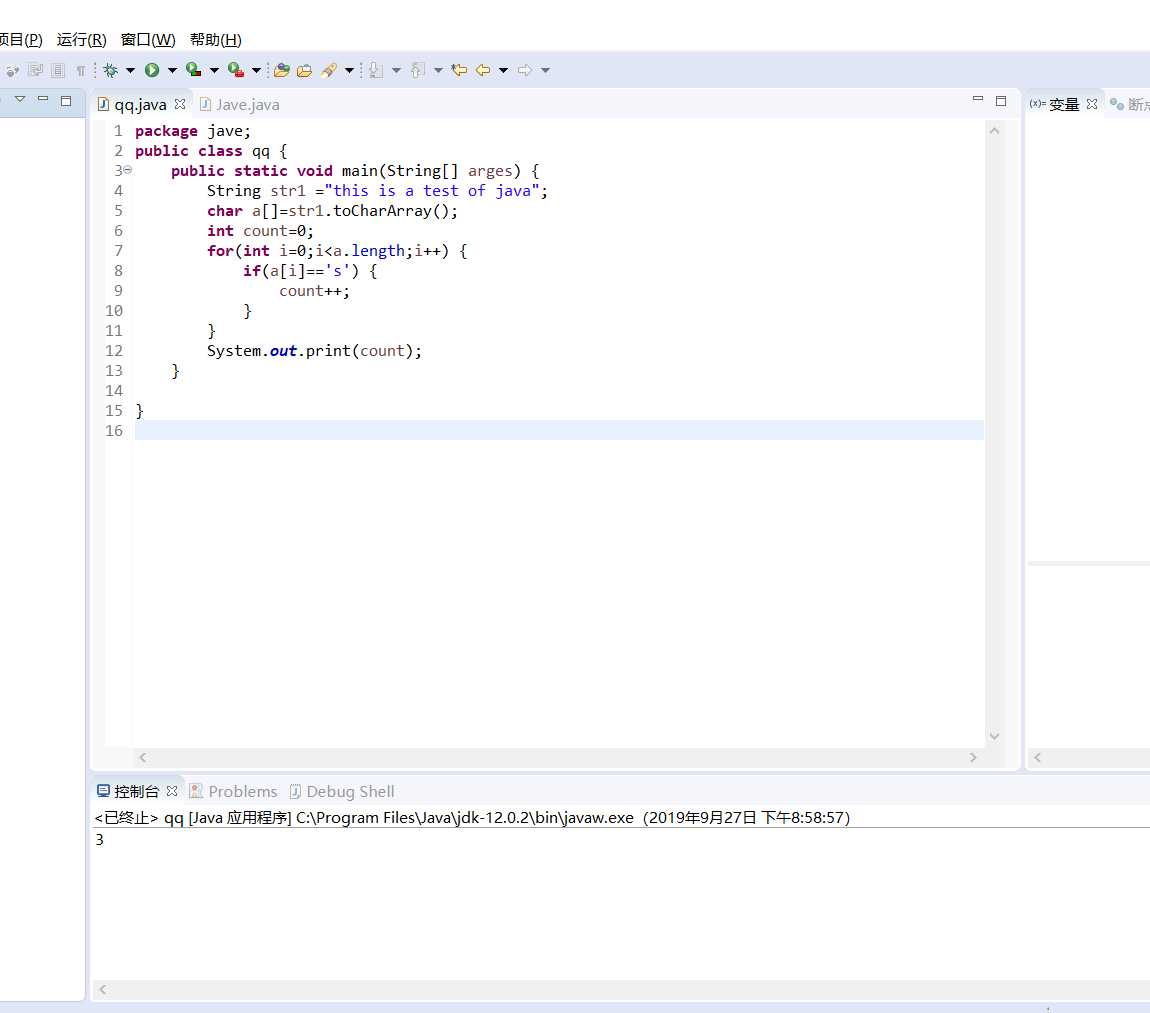
Task: Click the Forward navigation arrow icon
Action: (524, 70)
